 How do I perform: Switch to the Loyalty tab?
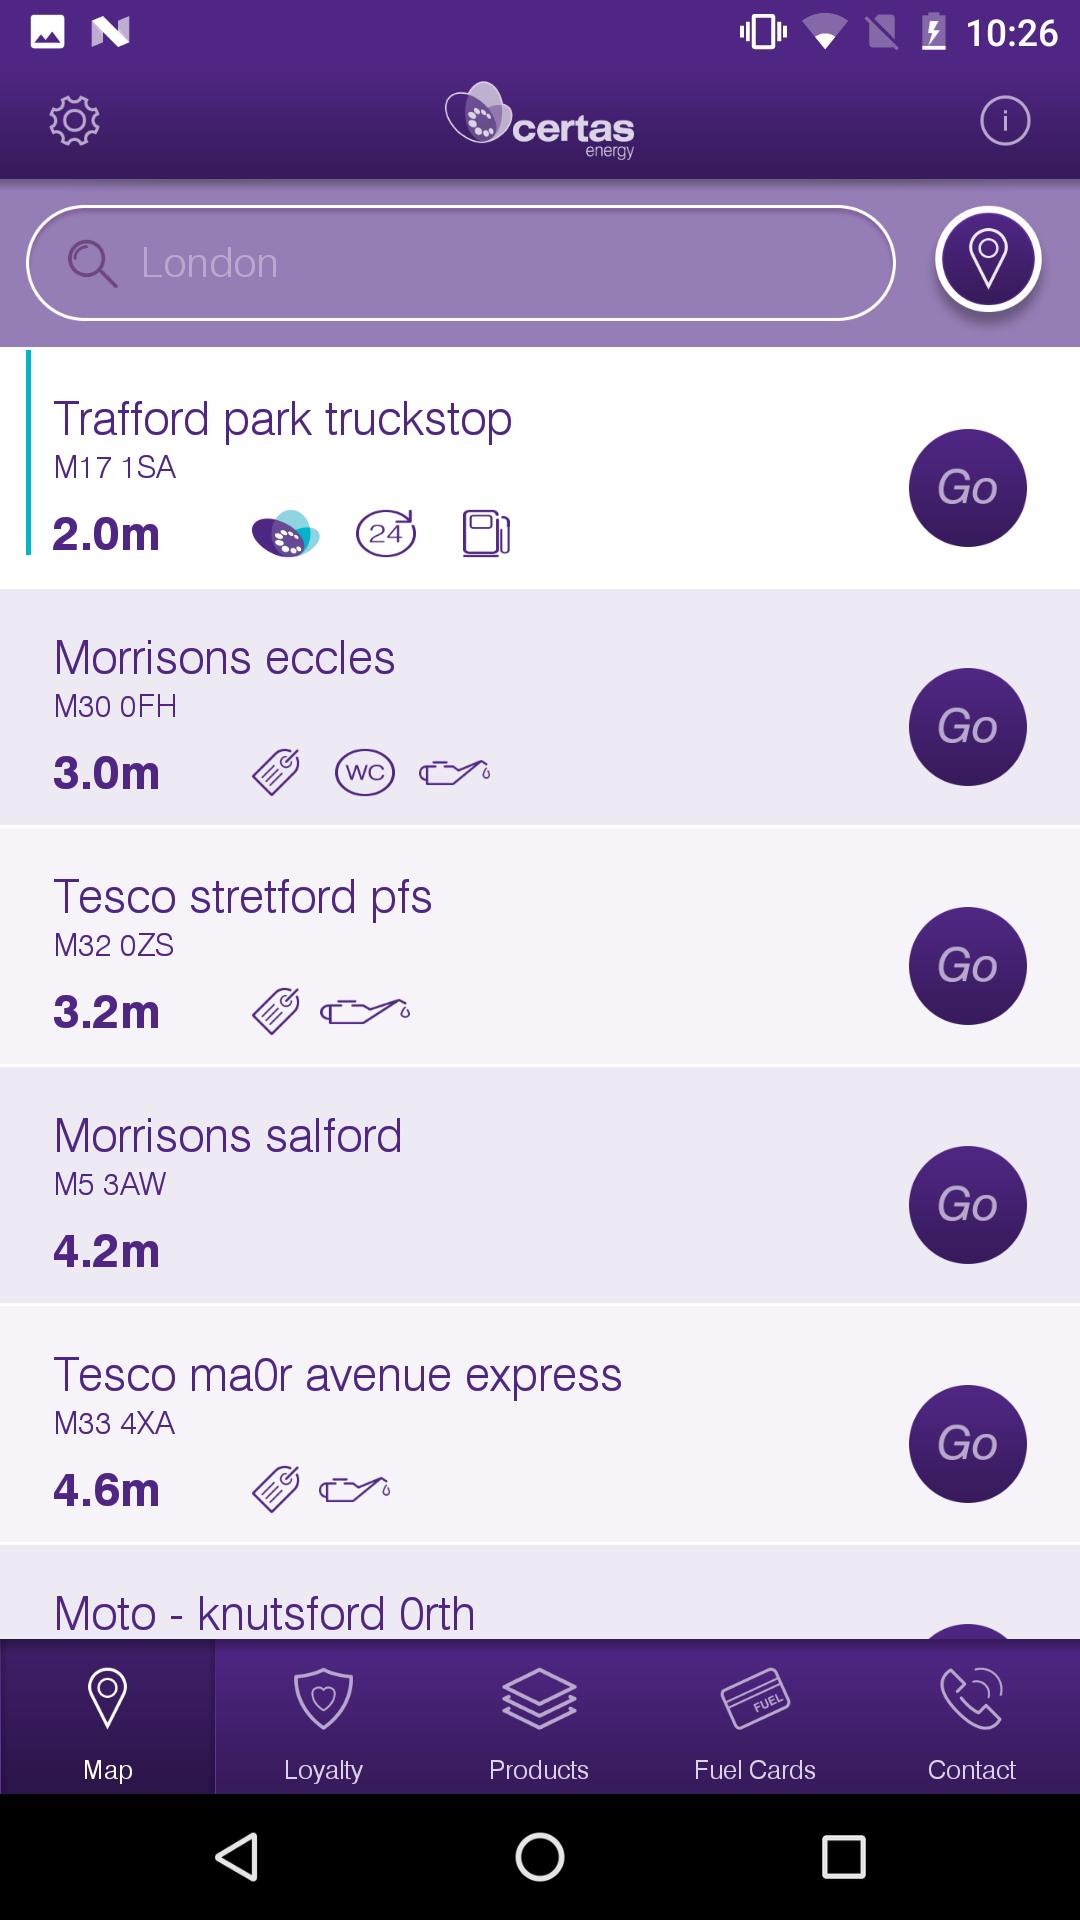[x=323, y=1716]
